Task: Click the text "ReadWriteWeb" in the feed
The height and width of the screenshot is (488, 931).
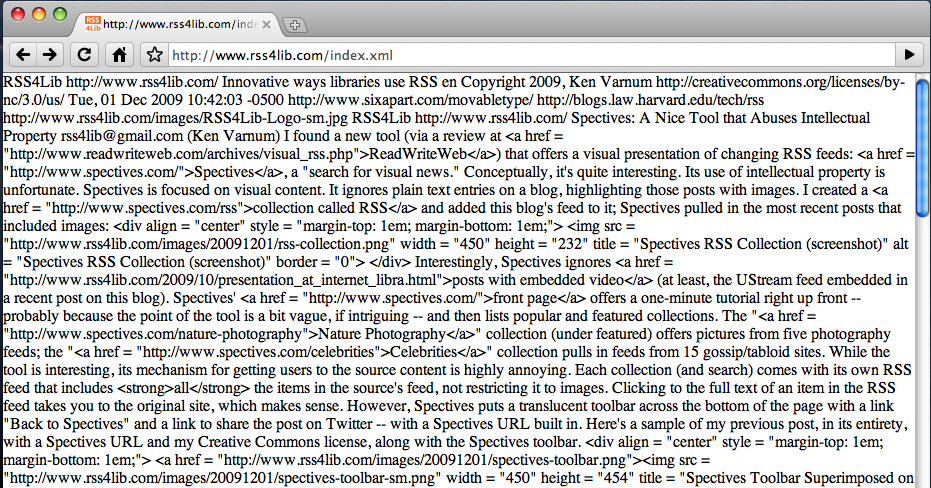Action: [418, 154]
